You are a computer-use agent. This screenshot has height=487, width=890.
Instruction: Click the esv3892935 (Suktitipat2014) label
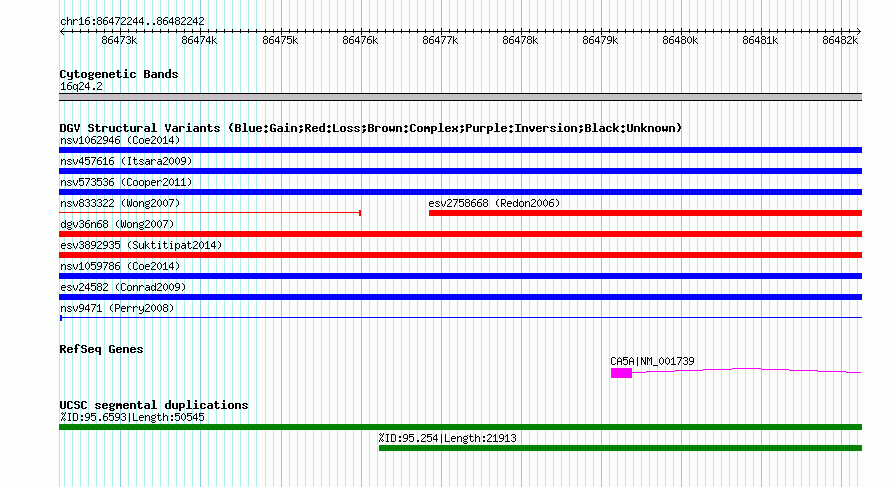[x=141, y=245]
